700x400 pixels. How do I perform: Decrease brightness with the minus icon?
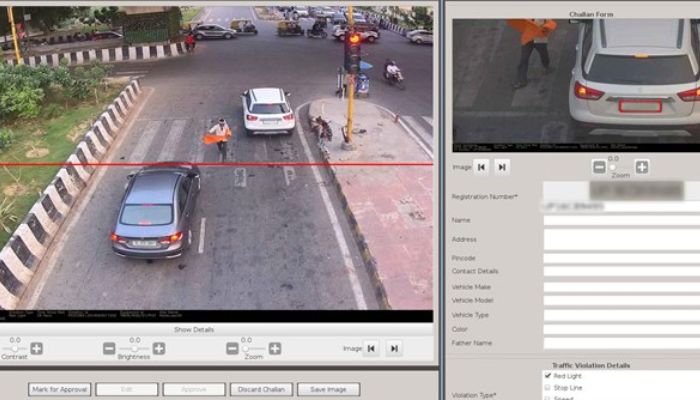click(x=109, y=348)
